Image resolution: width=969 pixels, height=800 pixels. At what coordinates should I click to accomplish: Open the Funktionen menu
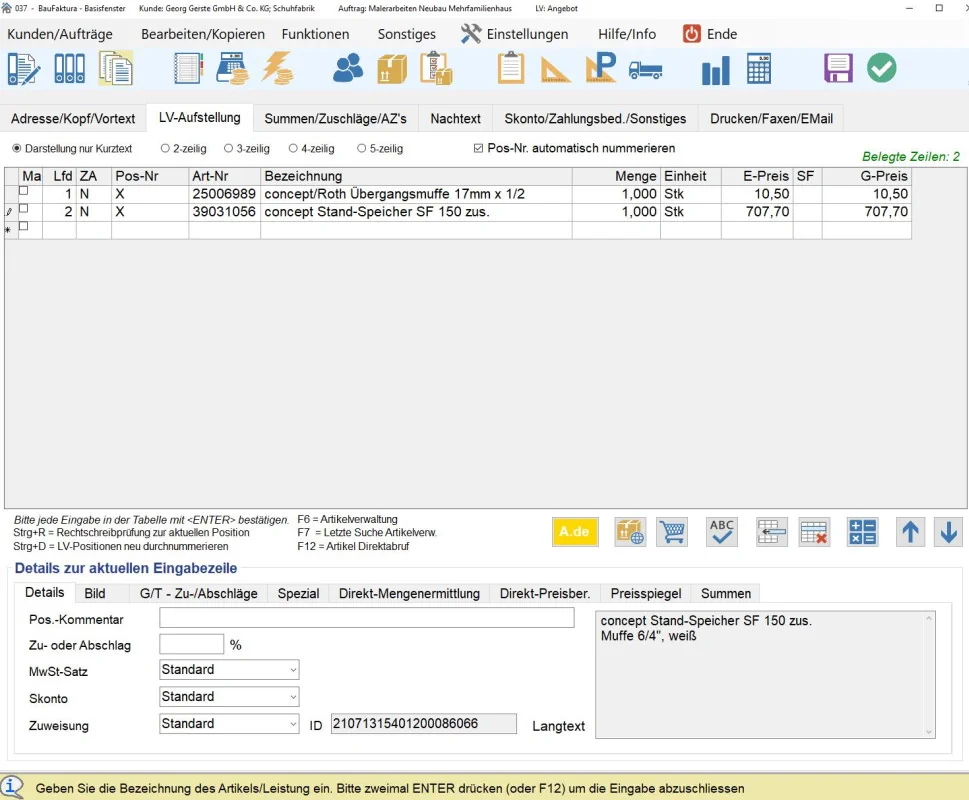pyautogui.click(x=315, y=34)
